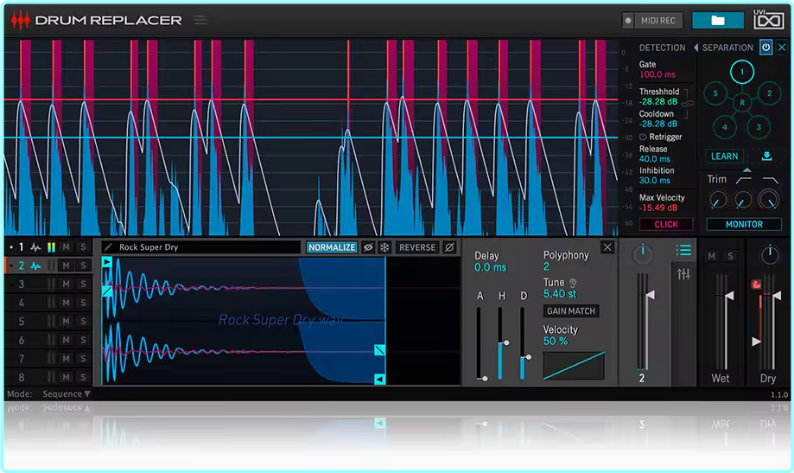
Task: Click the Separation power icon
Action: [766, 47]
